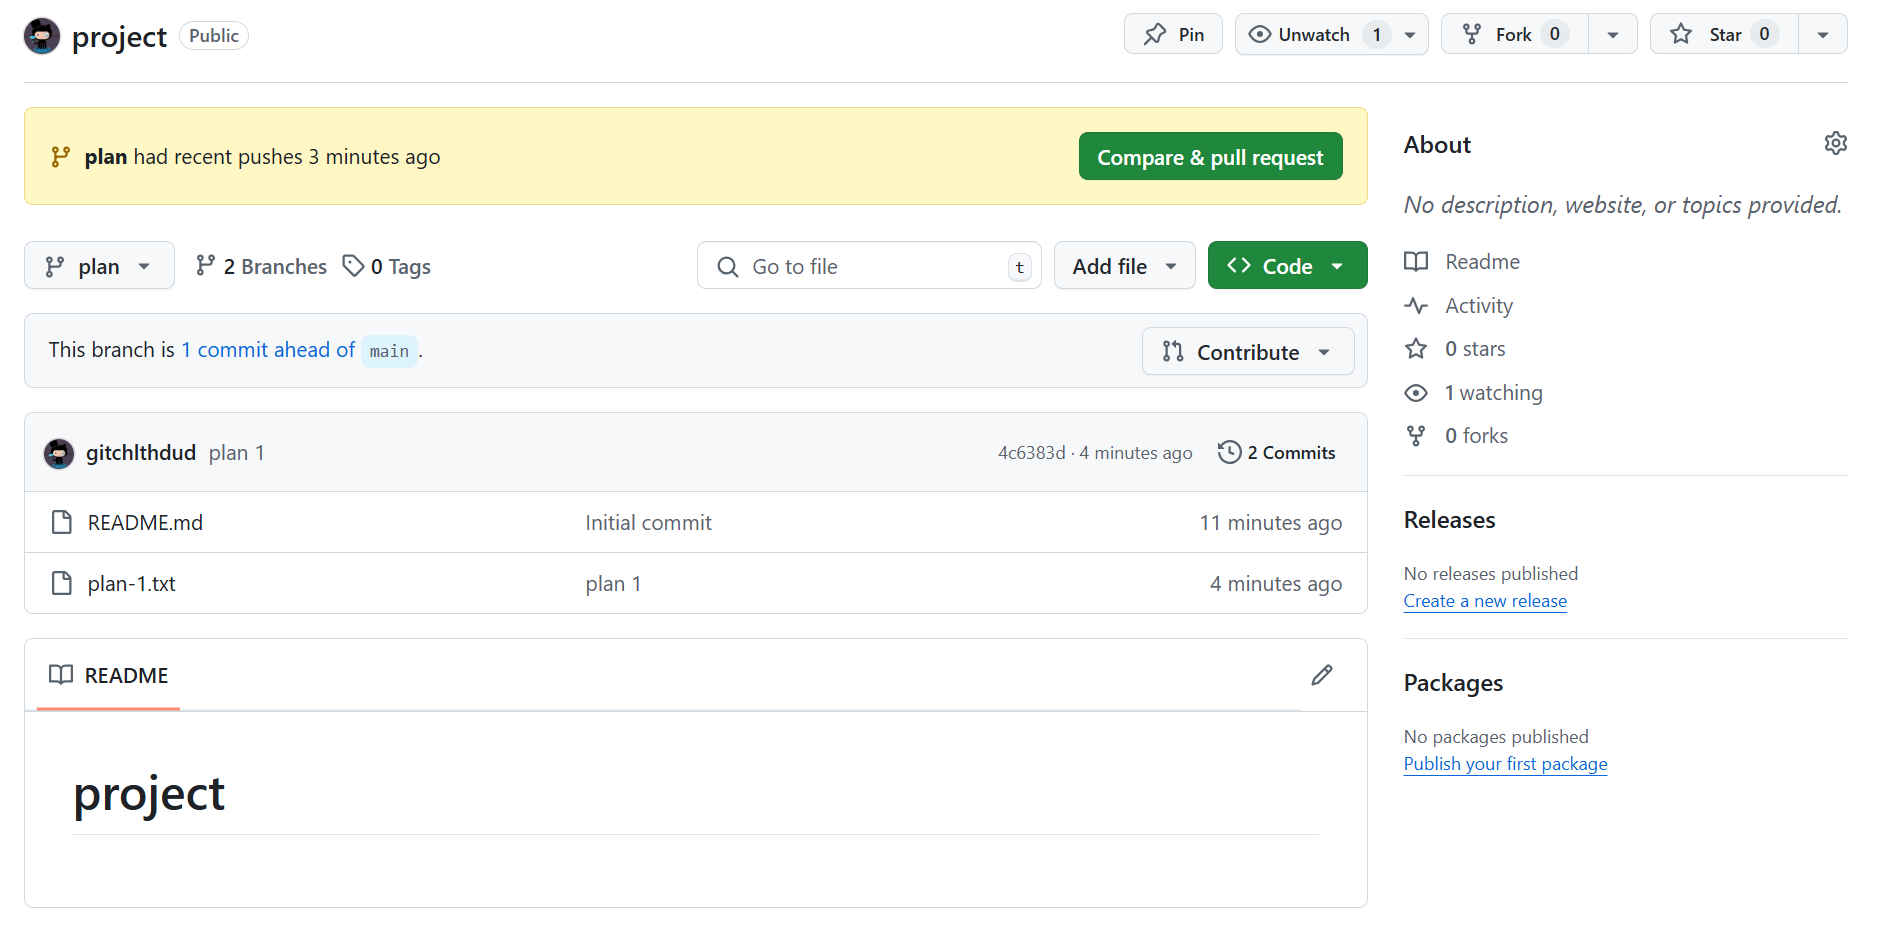
Task: Open README.md file
Action: 145,523
